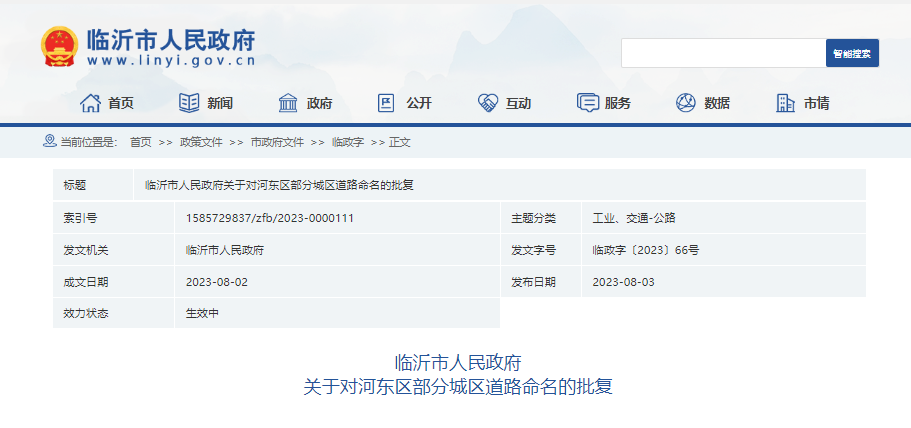Click the 数据 globe chart icon
911x428 pixels.
click(x=686, y=103)
